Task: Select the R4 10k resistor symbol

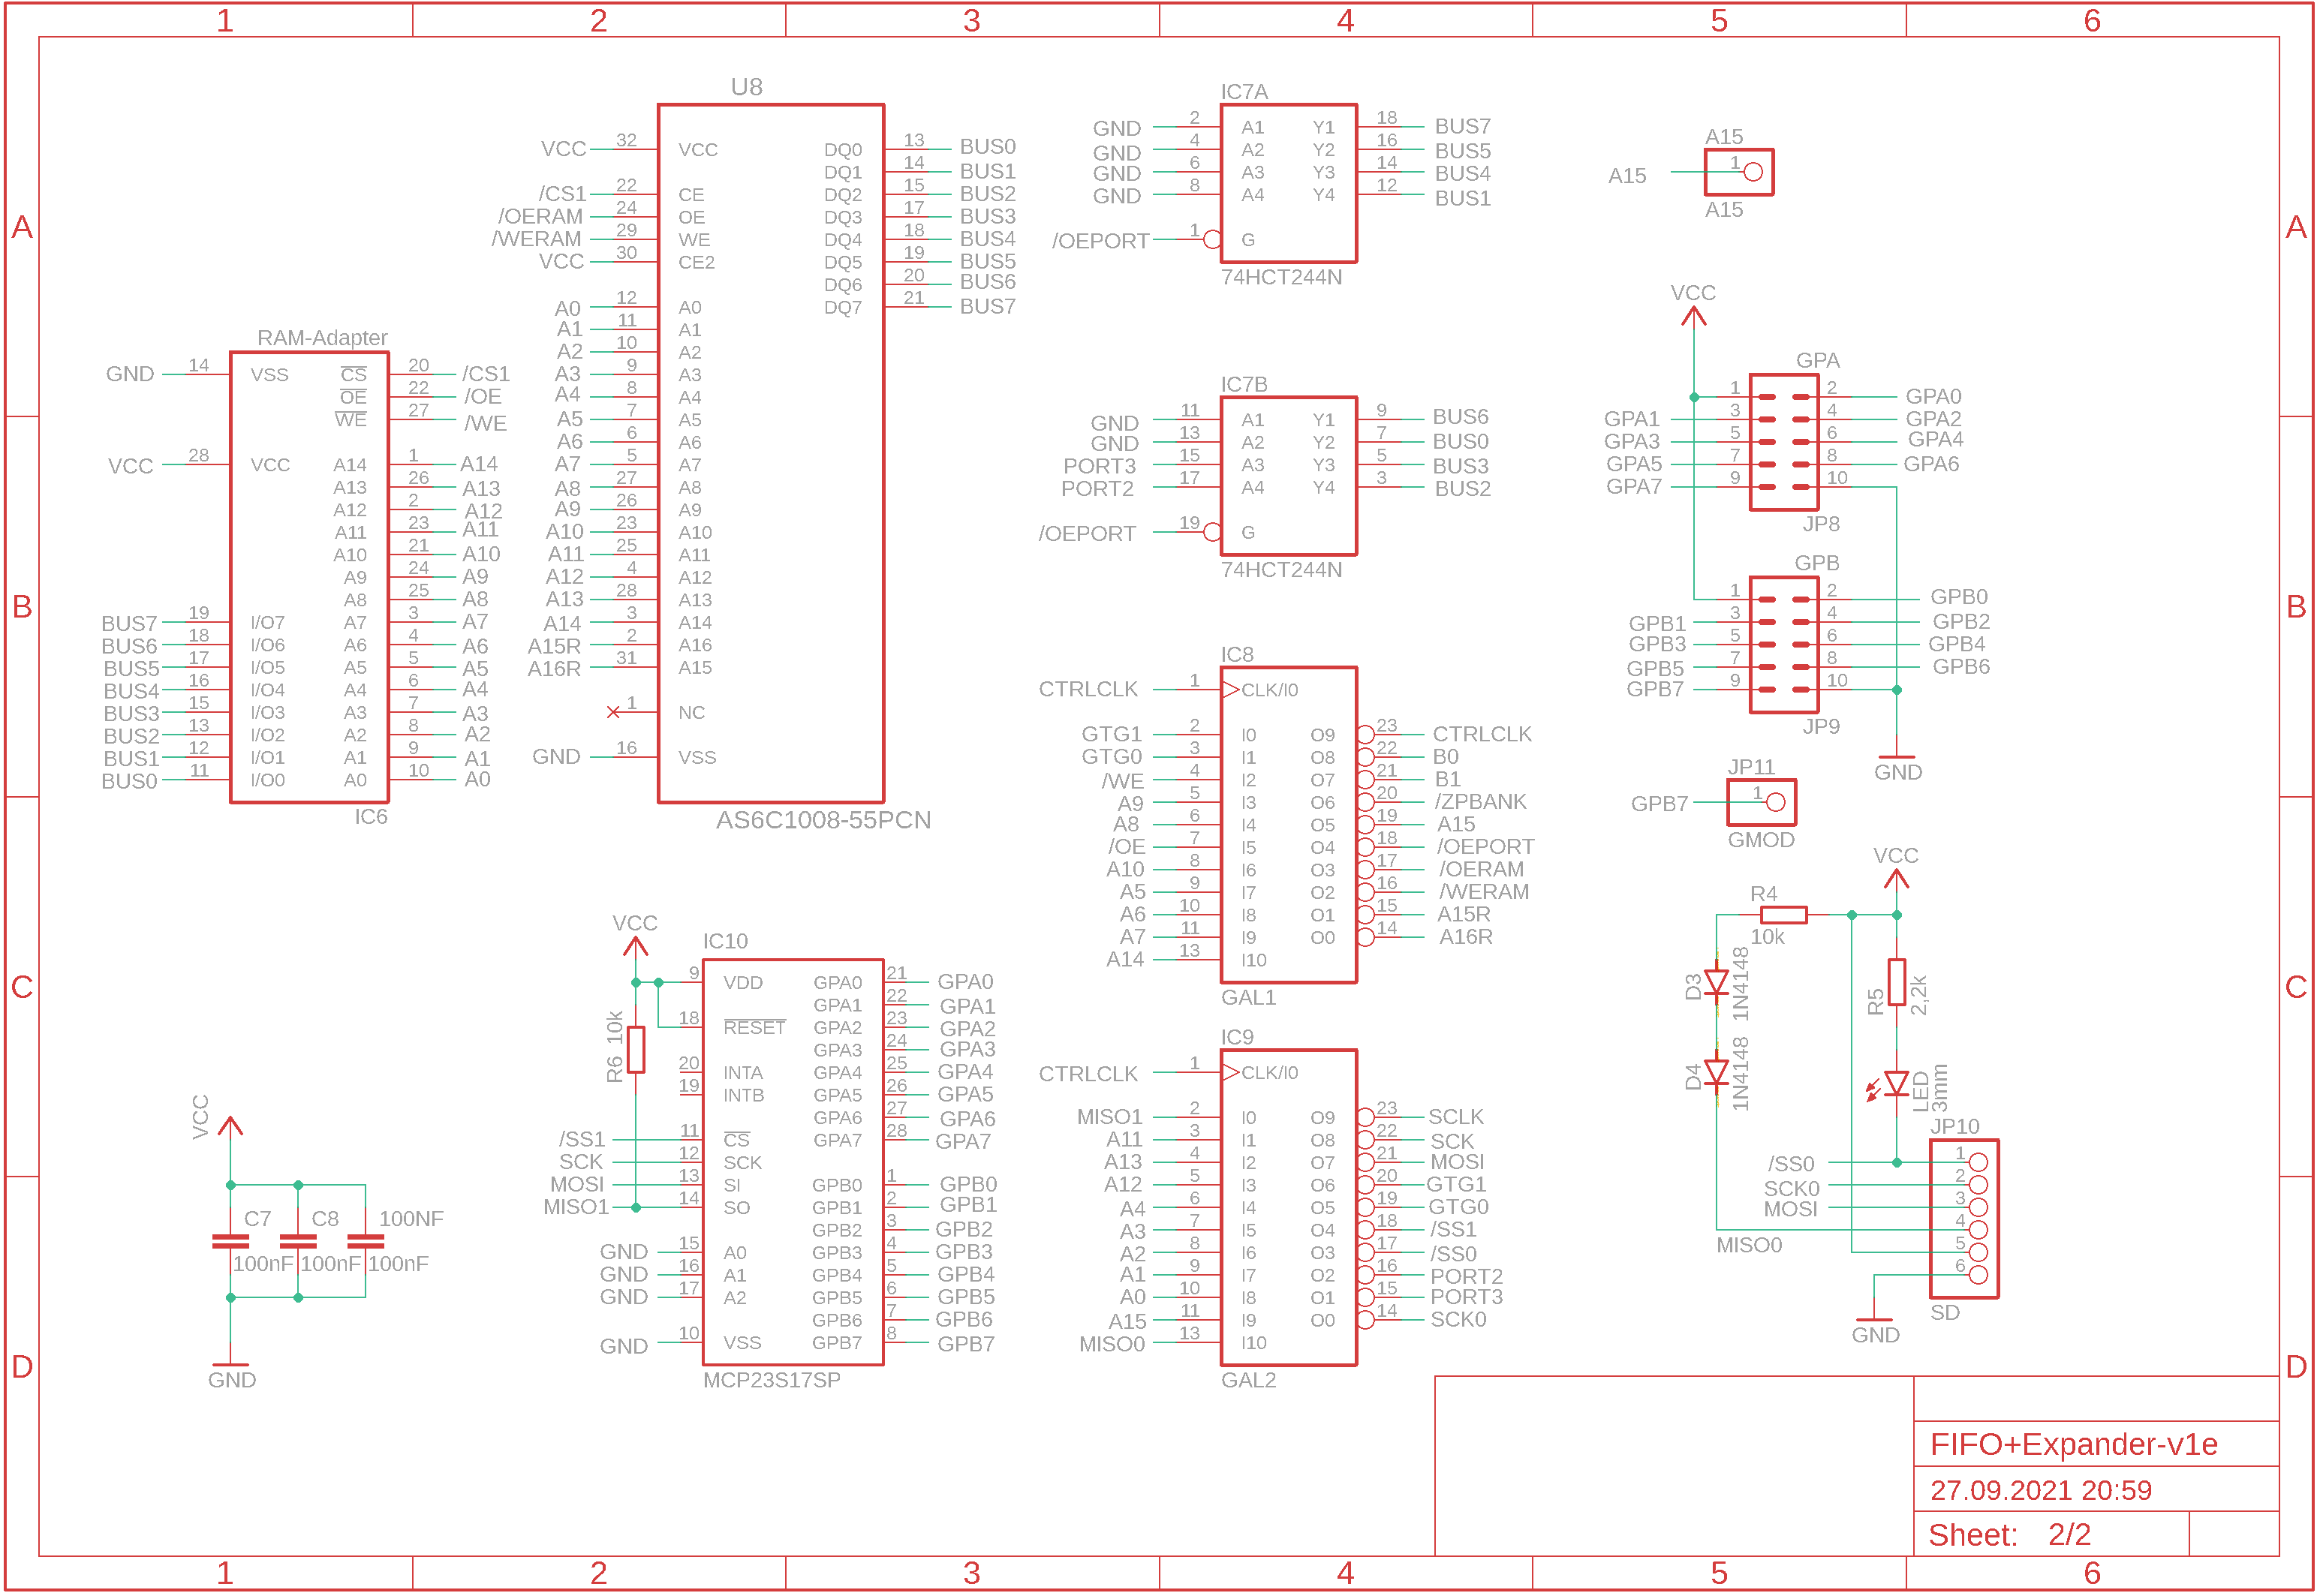Action: (1783, 915)
